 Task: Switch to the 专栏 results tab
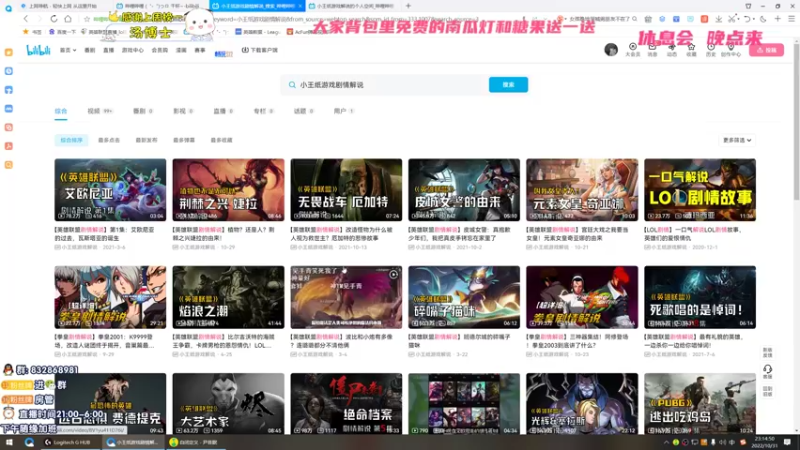tap(264, 111)
